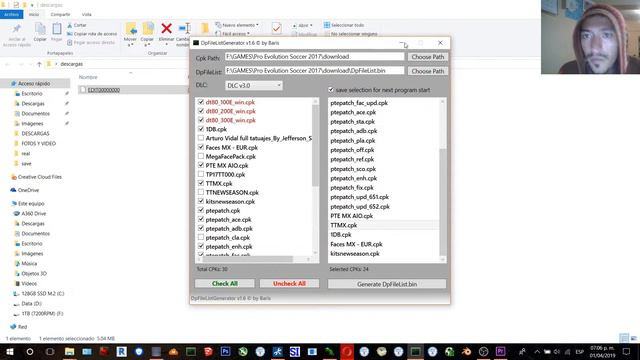Switch Explorer to large icons view bottom-right
Image resolution: width=640 pixels, height=360 pixels.
(633, 338)
